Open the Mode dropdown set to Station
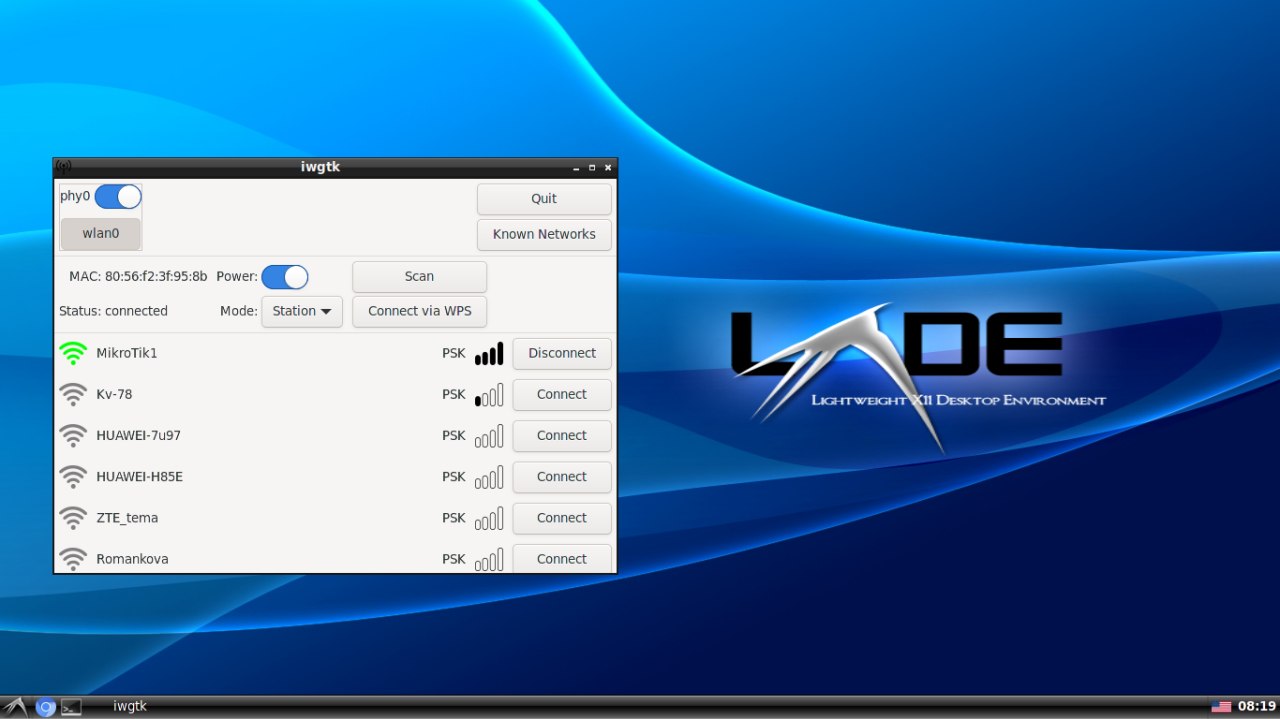The width and height of the screenshot is (1280, 719). point(302,311)
